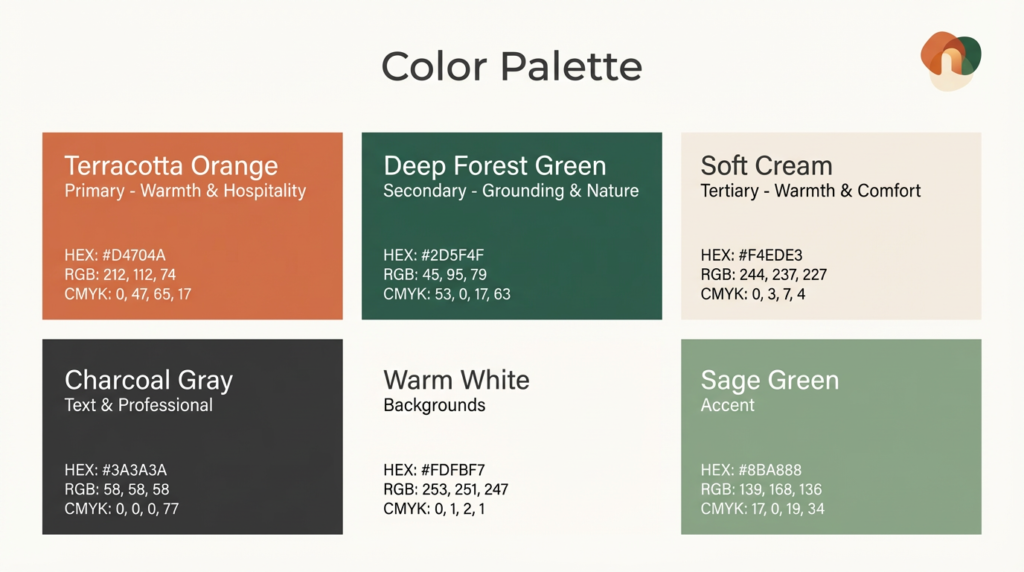Click the Warm White heading
The height and width of the screenshot is (572, 1024).
pos(456,380)
